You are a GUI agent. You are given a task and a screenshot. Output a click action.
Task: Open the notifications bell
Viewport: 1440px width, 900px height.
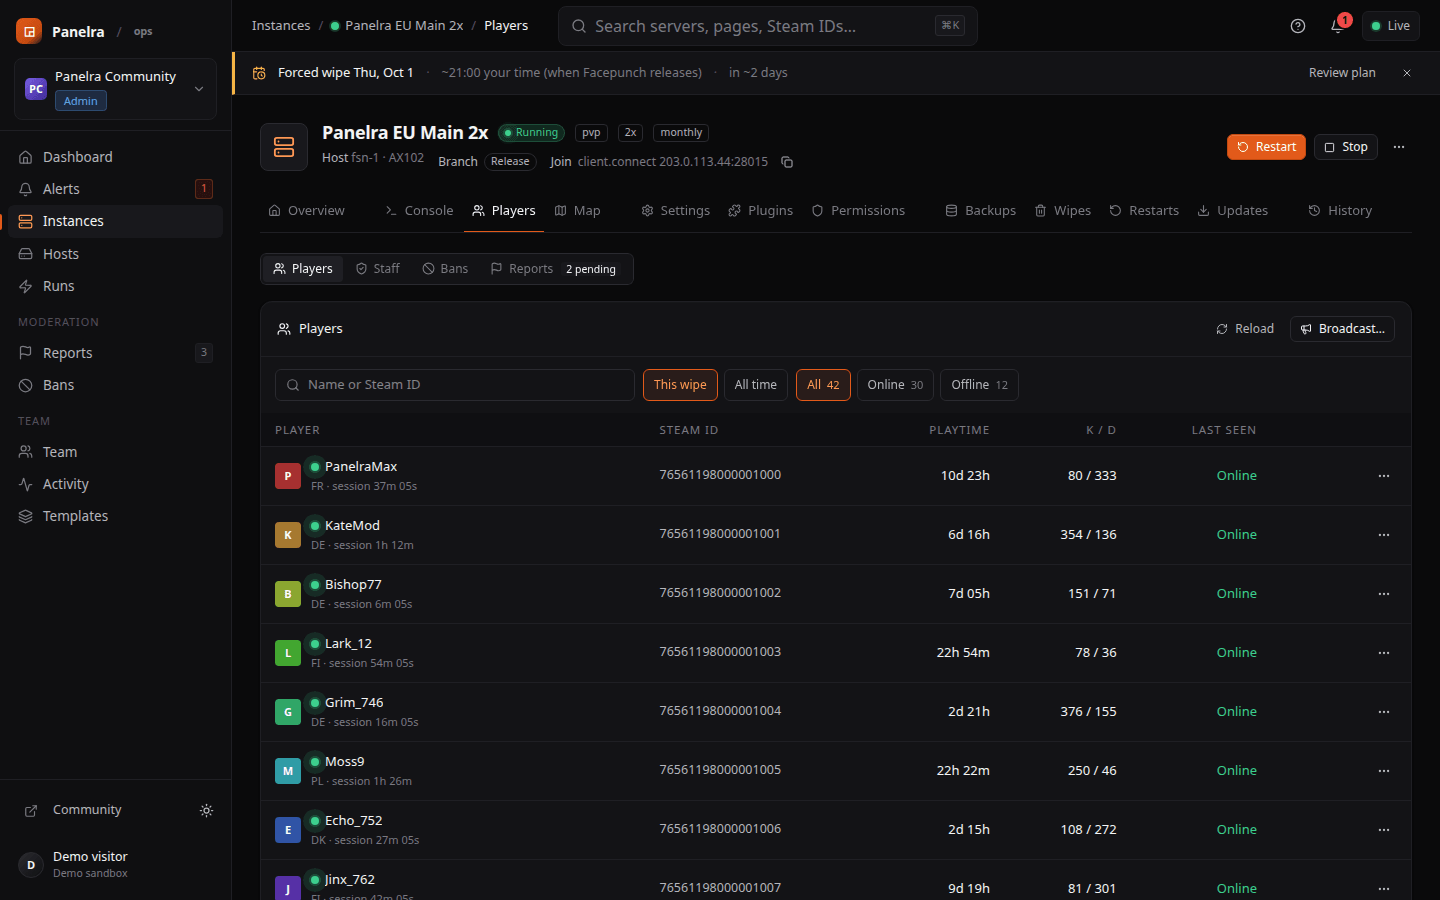click(x=1337, y=26)
